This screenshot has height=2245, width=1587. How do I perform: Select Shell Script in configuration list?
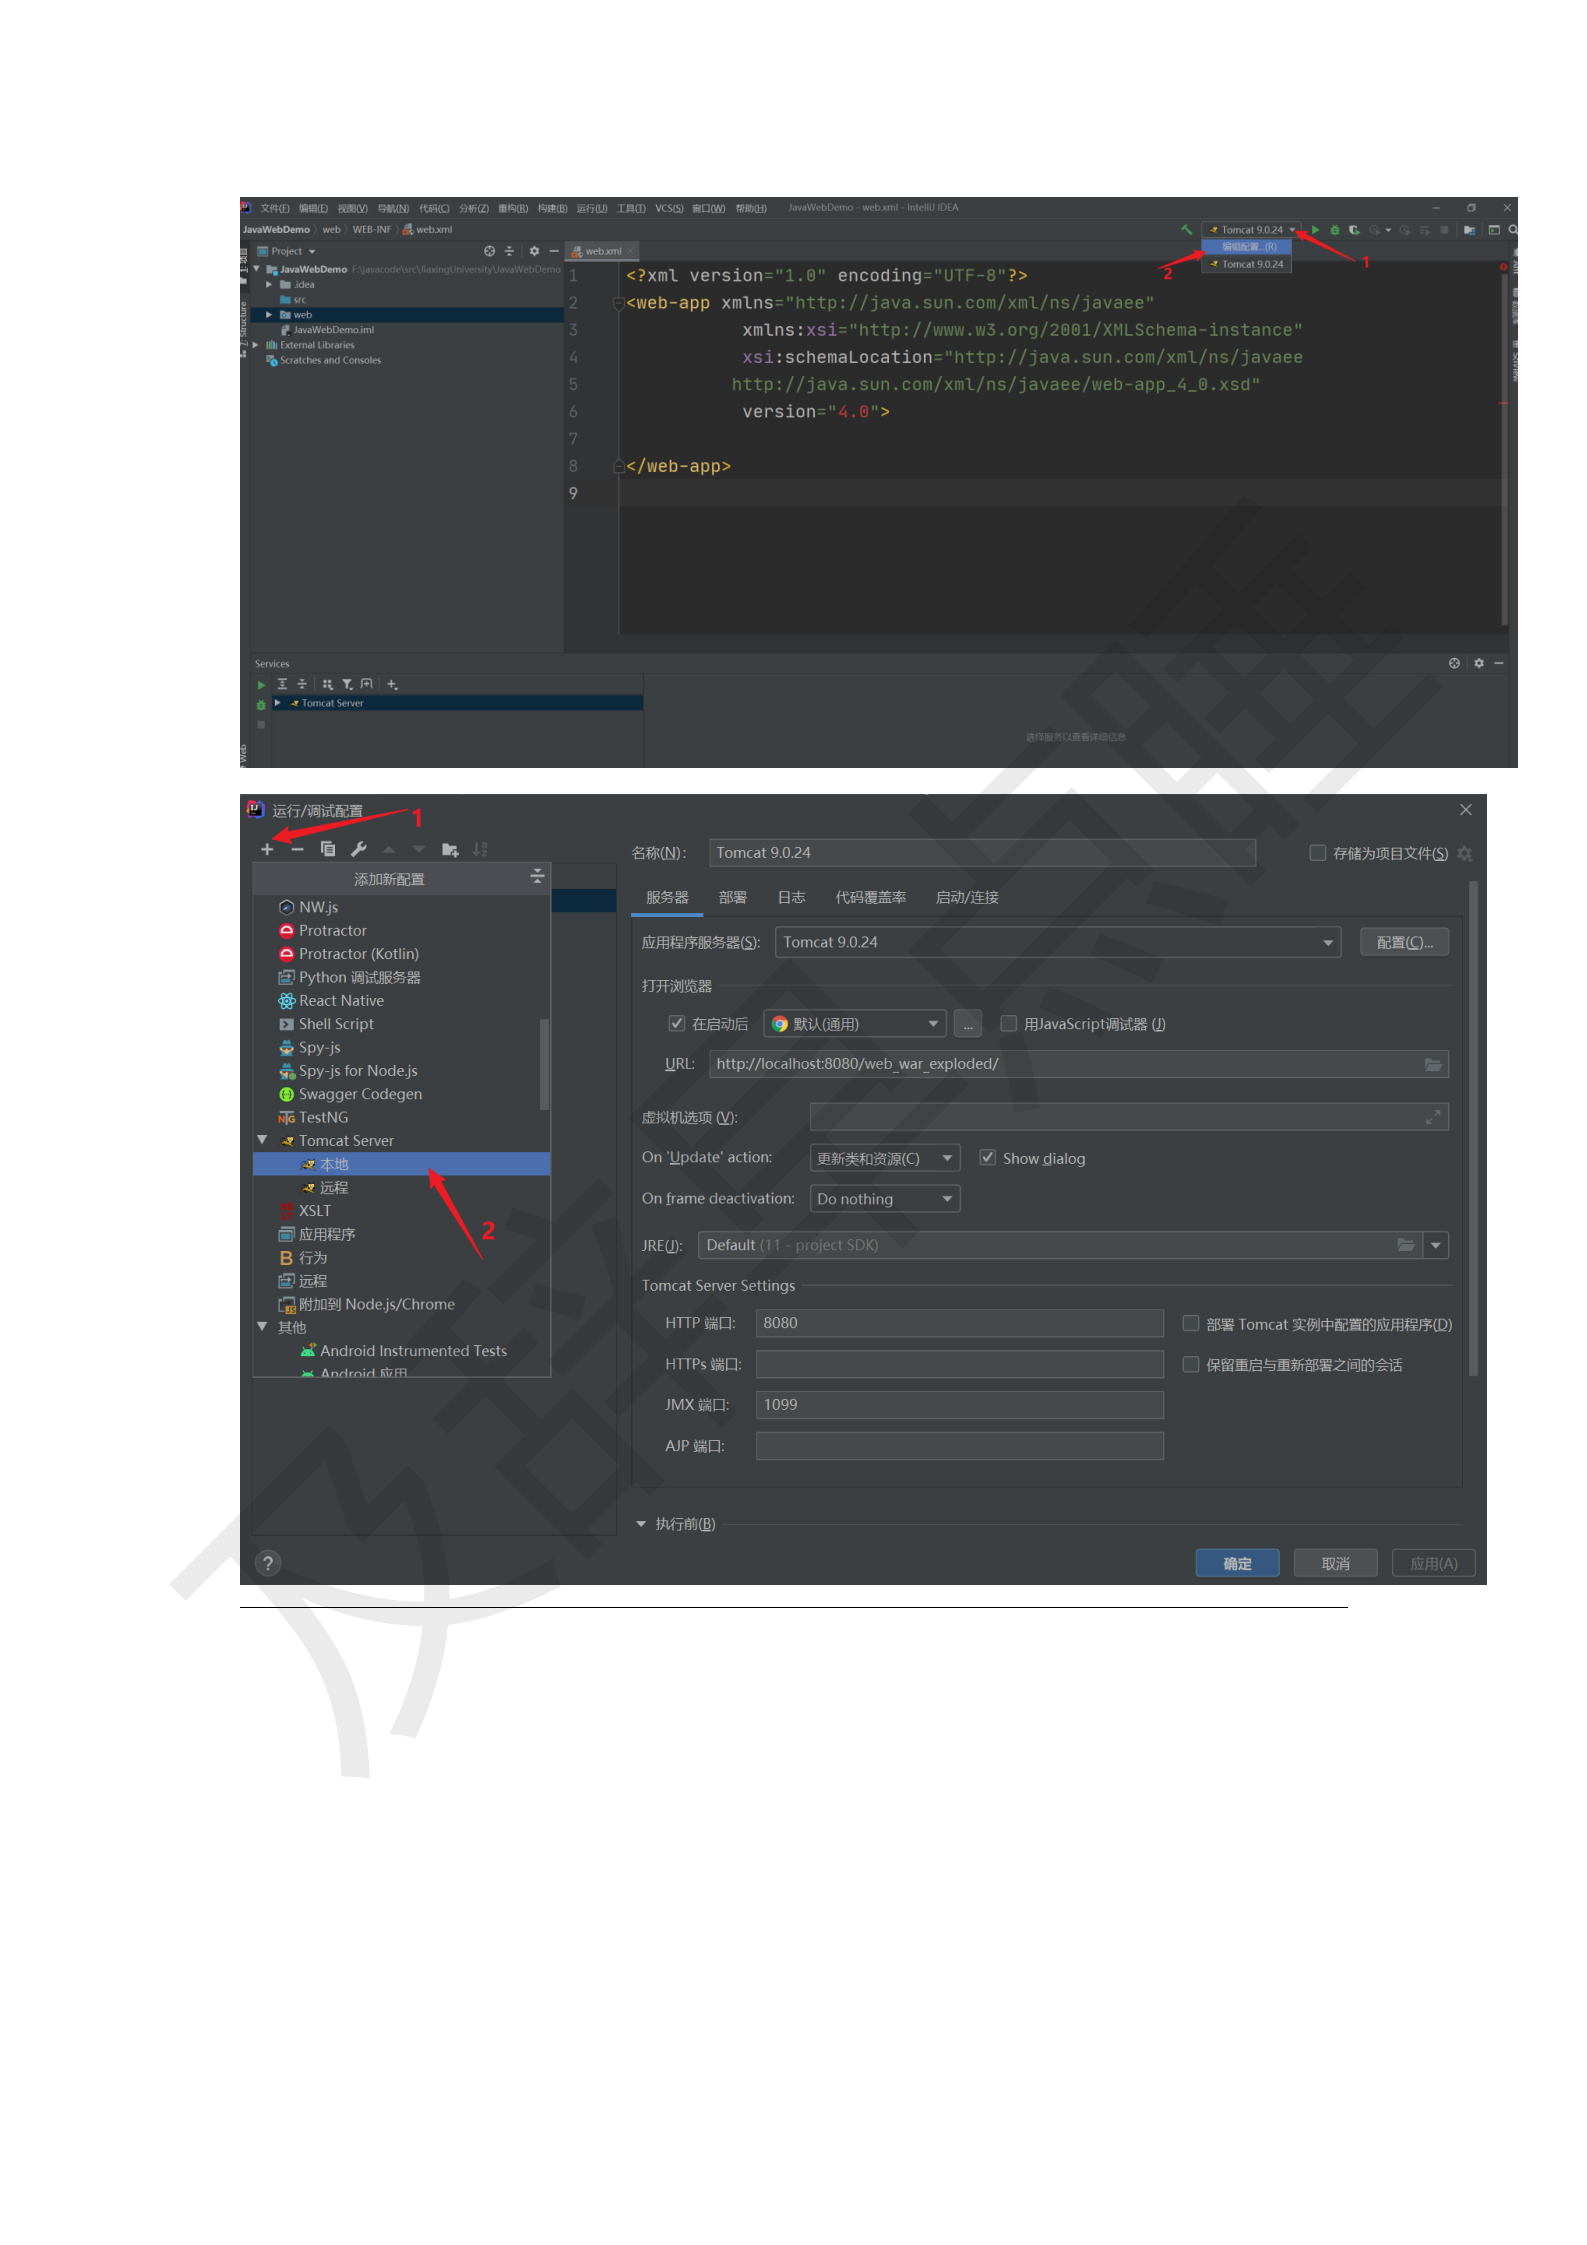[x=402, y=1024]
